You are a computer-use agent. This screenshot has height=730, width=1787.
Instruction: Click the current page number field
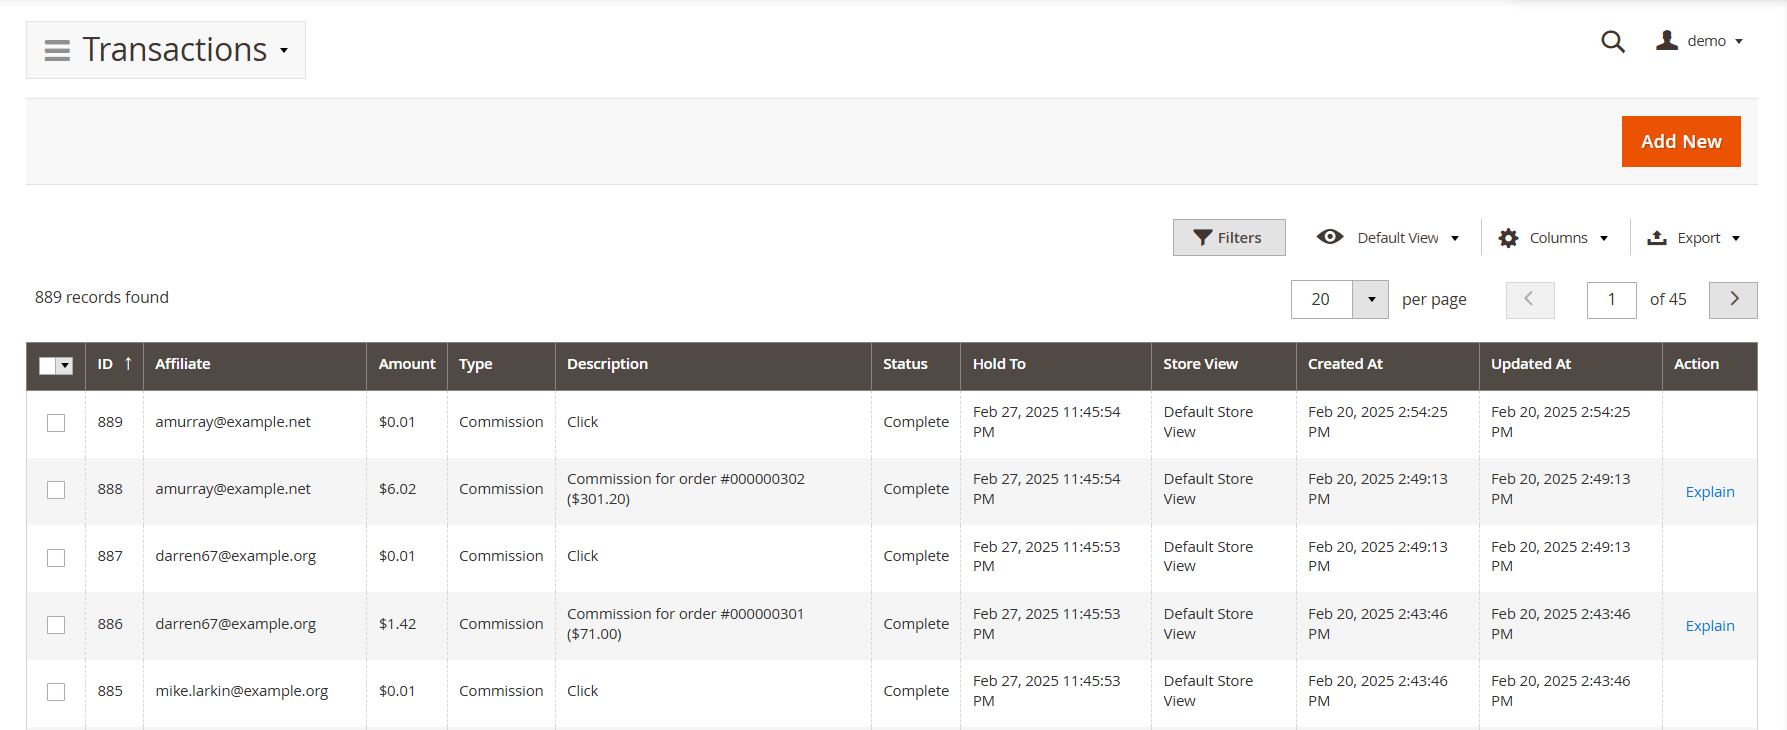pyautogui.click(x=1610, y=299)
